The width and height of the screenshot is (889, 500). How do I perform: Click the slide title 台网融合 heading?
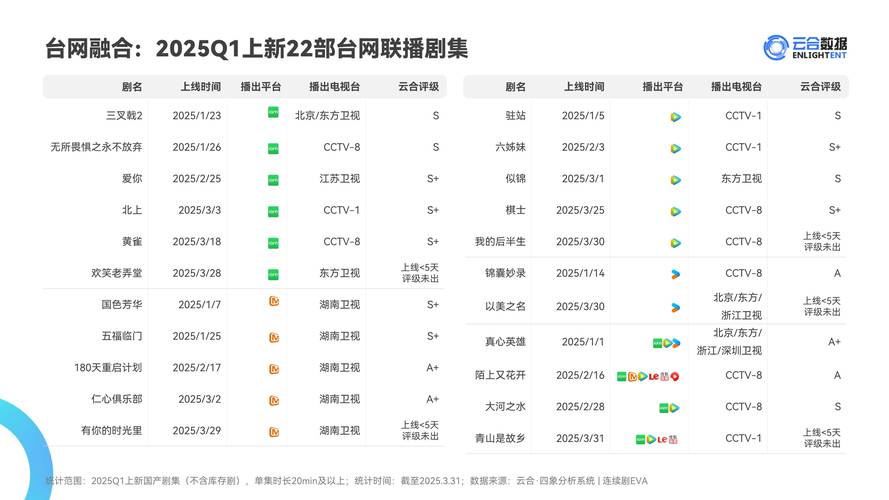(x=256, y=48)
